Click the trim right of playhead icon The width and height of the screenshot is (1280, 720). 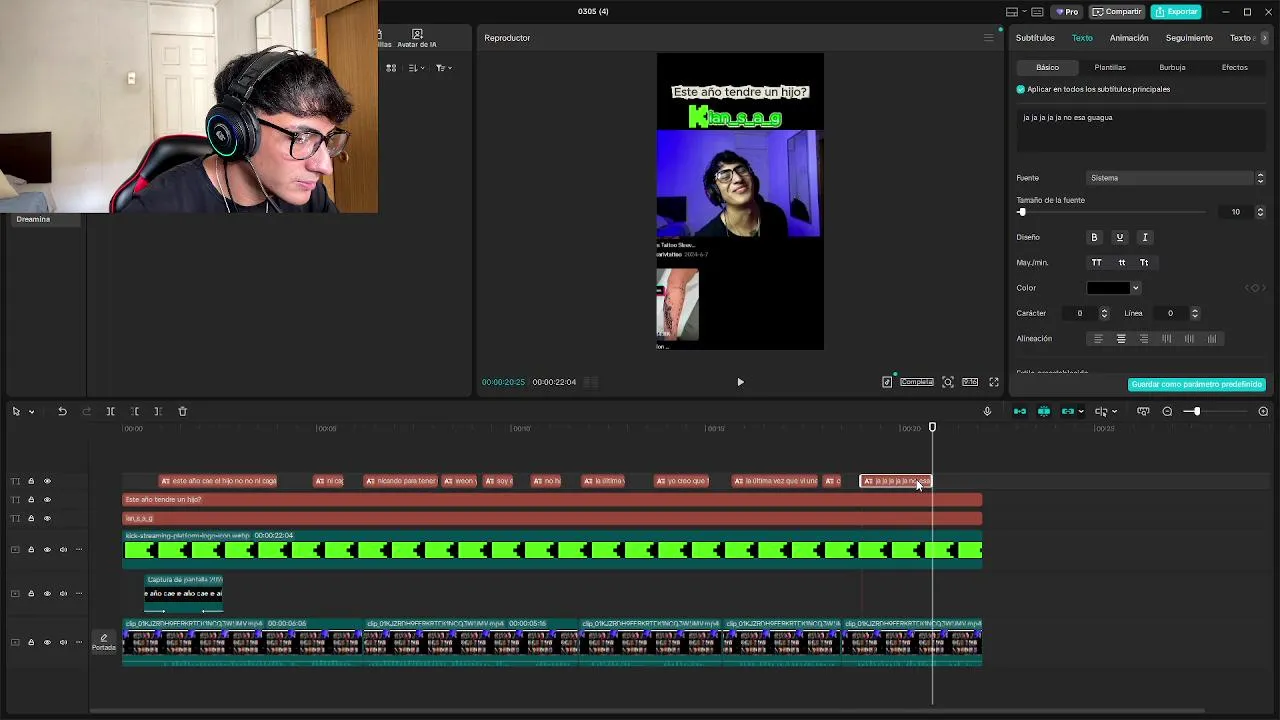(158, 411)
